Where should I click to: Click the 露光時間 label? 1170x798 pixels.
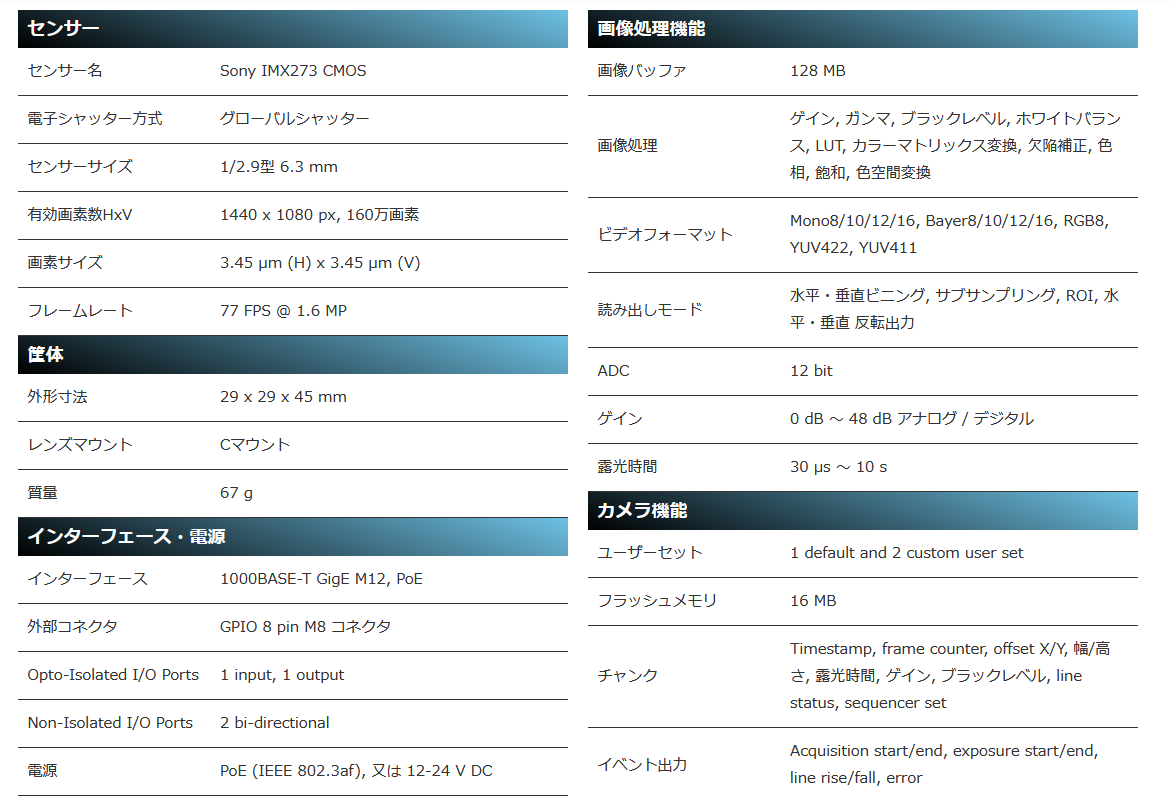pos(627,467)
